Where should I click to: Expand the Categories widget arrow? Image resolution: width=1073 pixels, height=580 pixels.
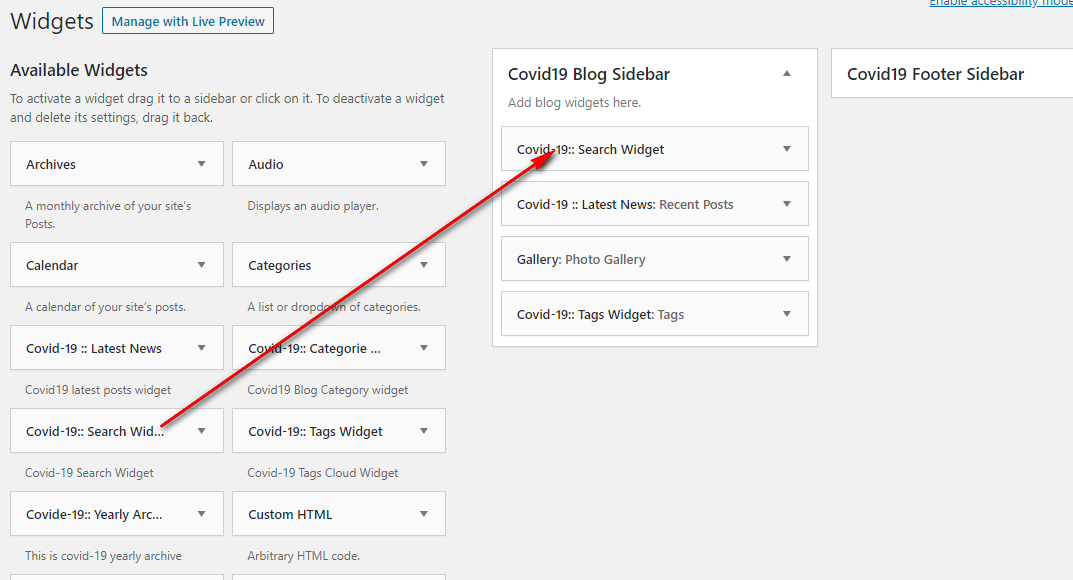424,265
